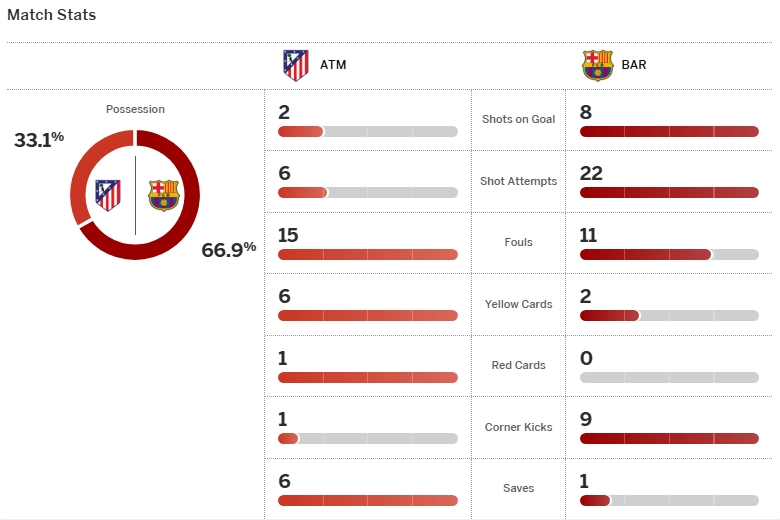Viewport: 780px width, 520px height.
Task: Click Atletico's Shots on Goal bar
Action: coord(367,132)
